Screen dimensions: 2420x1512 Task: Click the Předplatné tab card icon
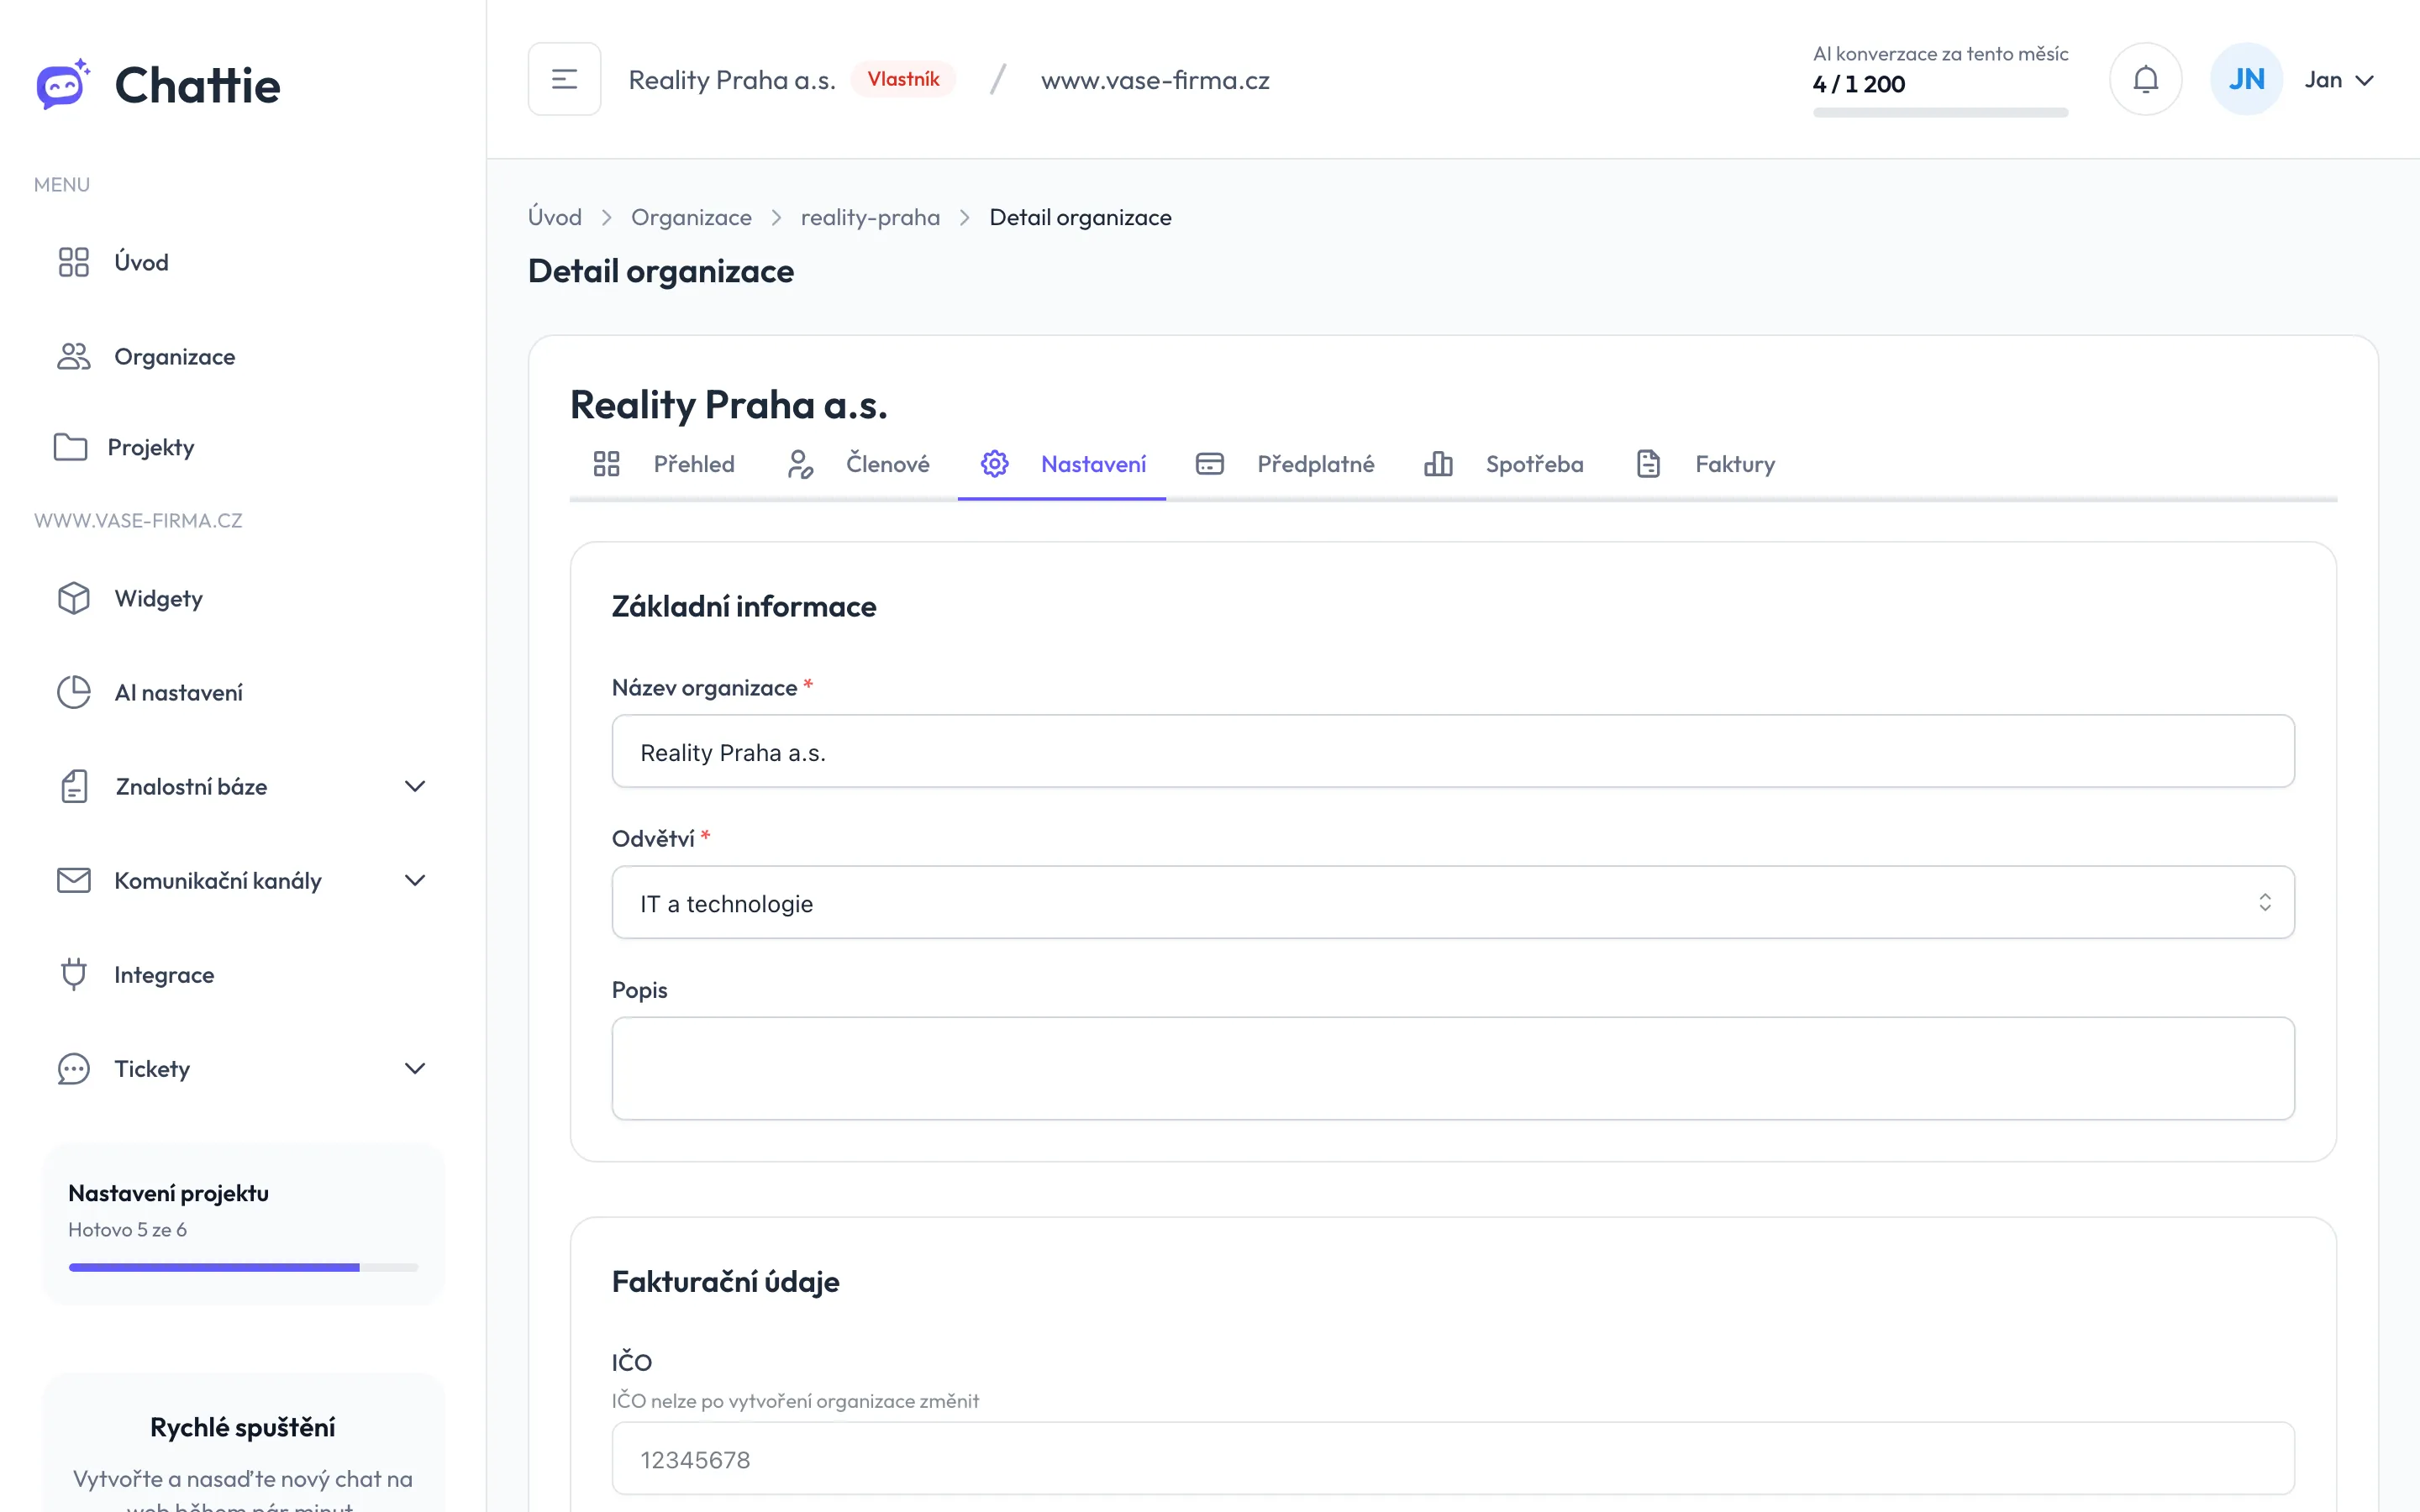1210,464
